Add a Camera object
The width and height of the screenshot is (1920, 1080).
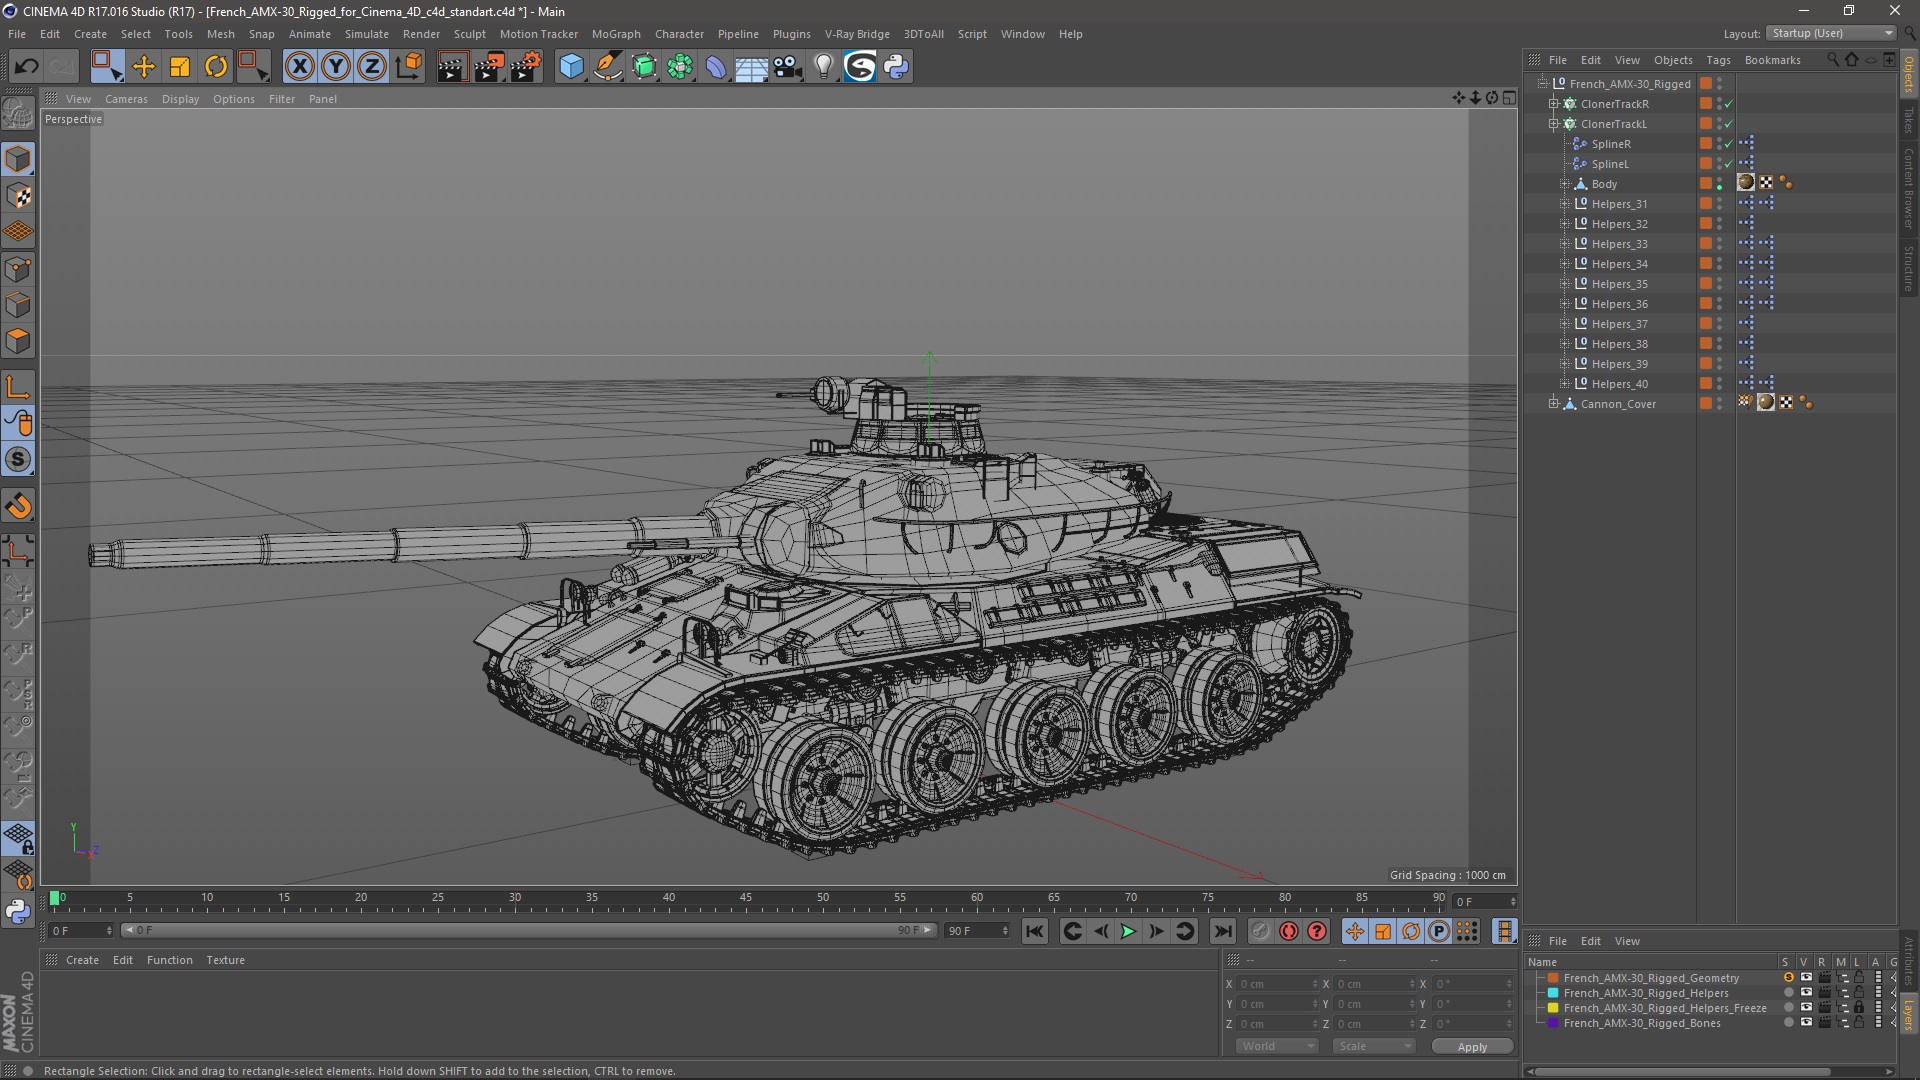(788, 67)
